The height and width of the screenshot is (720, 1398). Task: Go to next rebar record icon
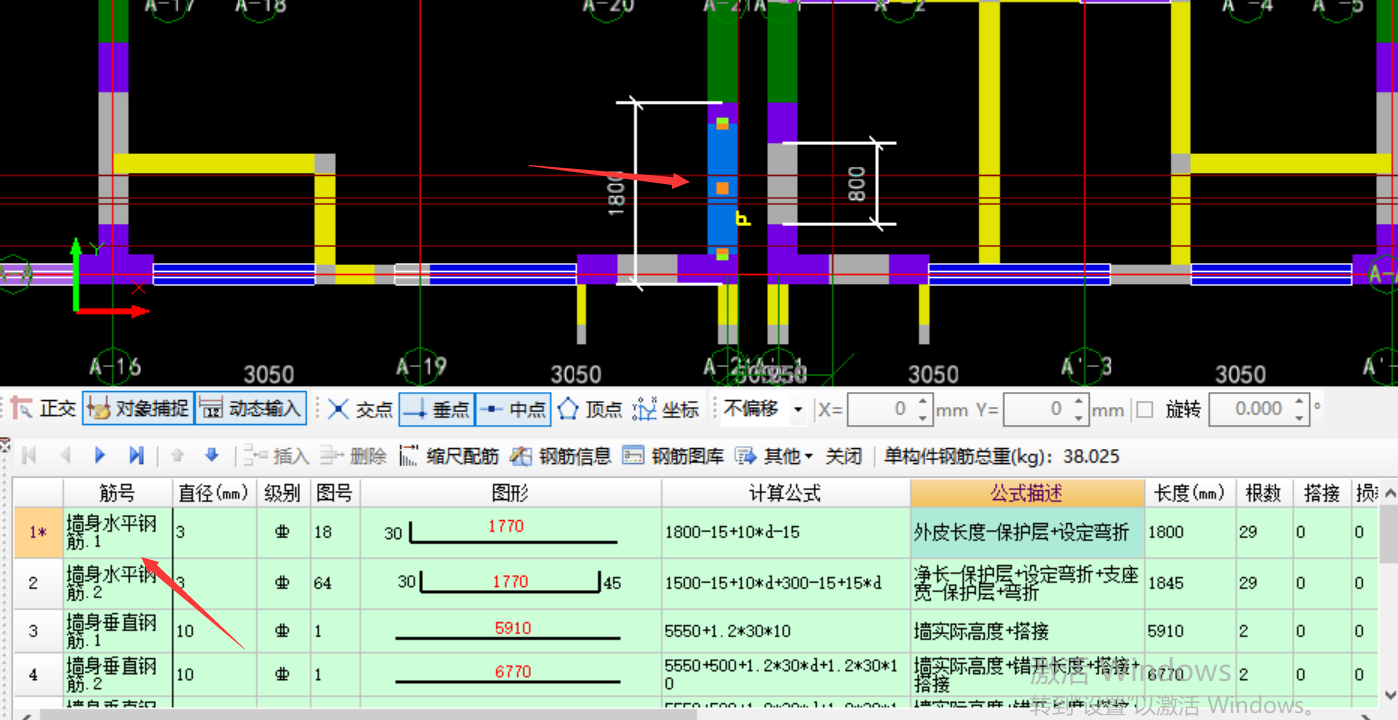pyautogui.click(x=100, y=456)
